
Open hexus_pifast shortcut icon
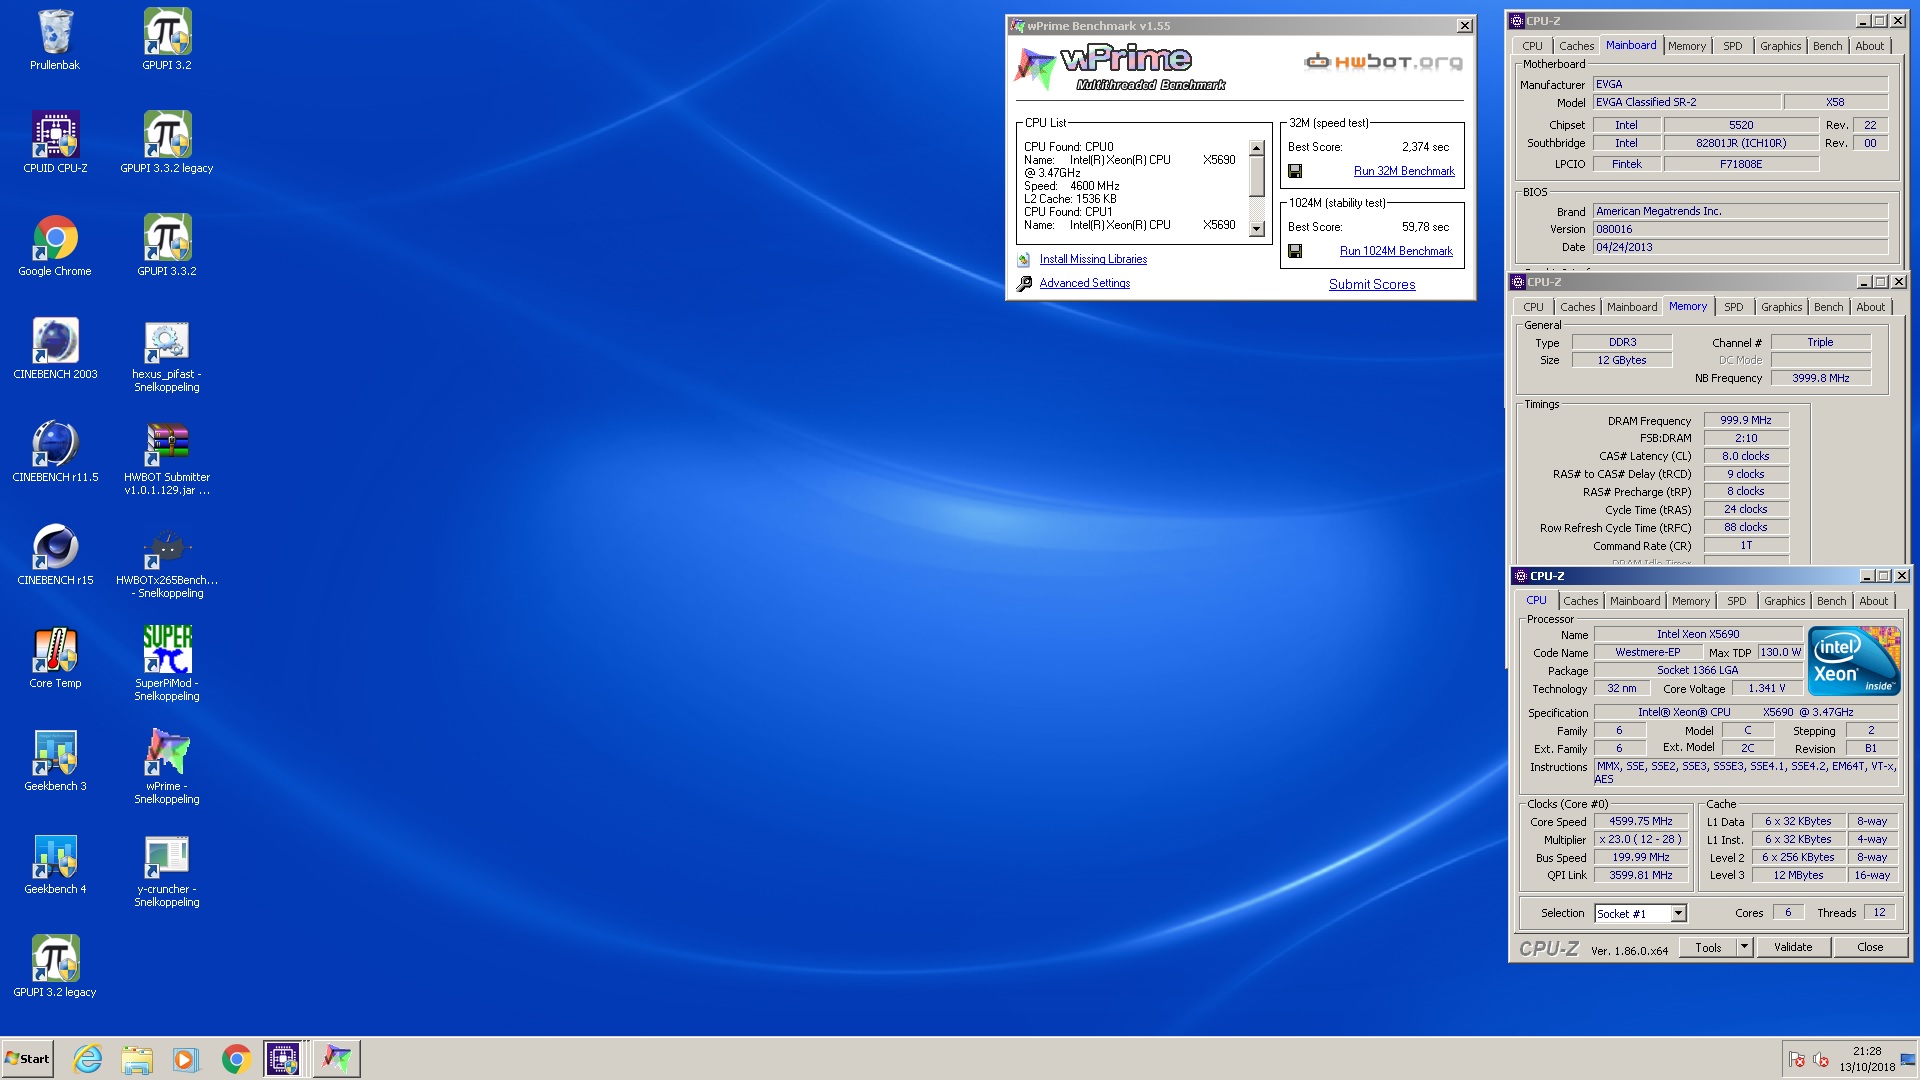(x=167, y=355)
